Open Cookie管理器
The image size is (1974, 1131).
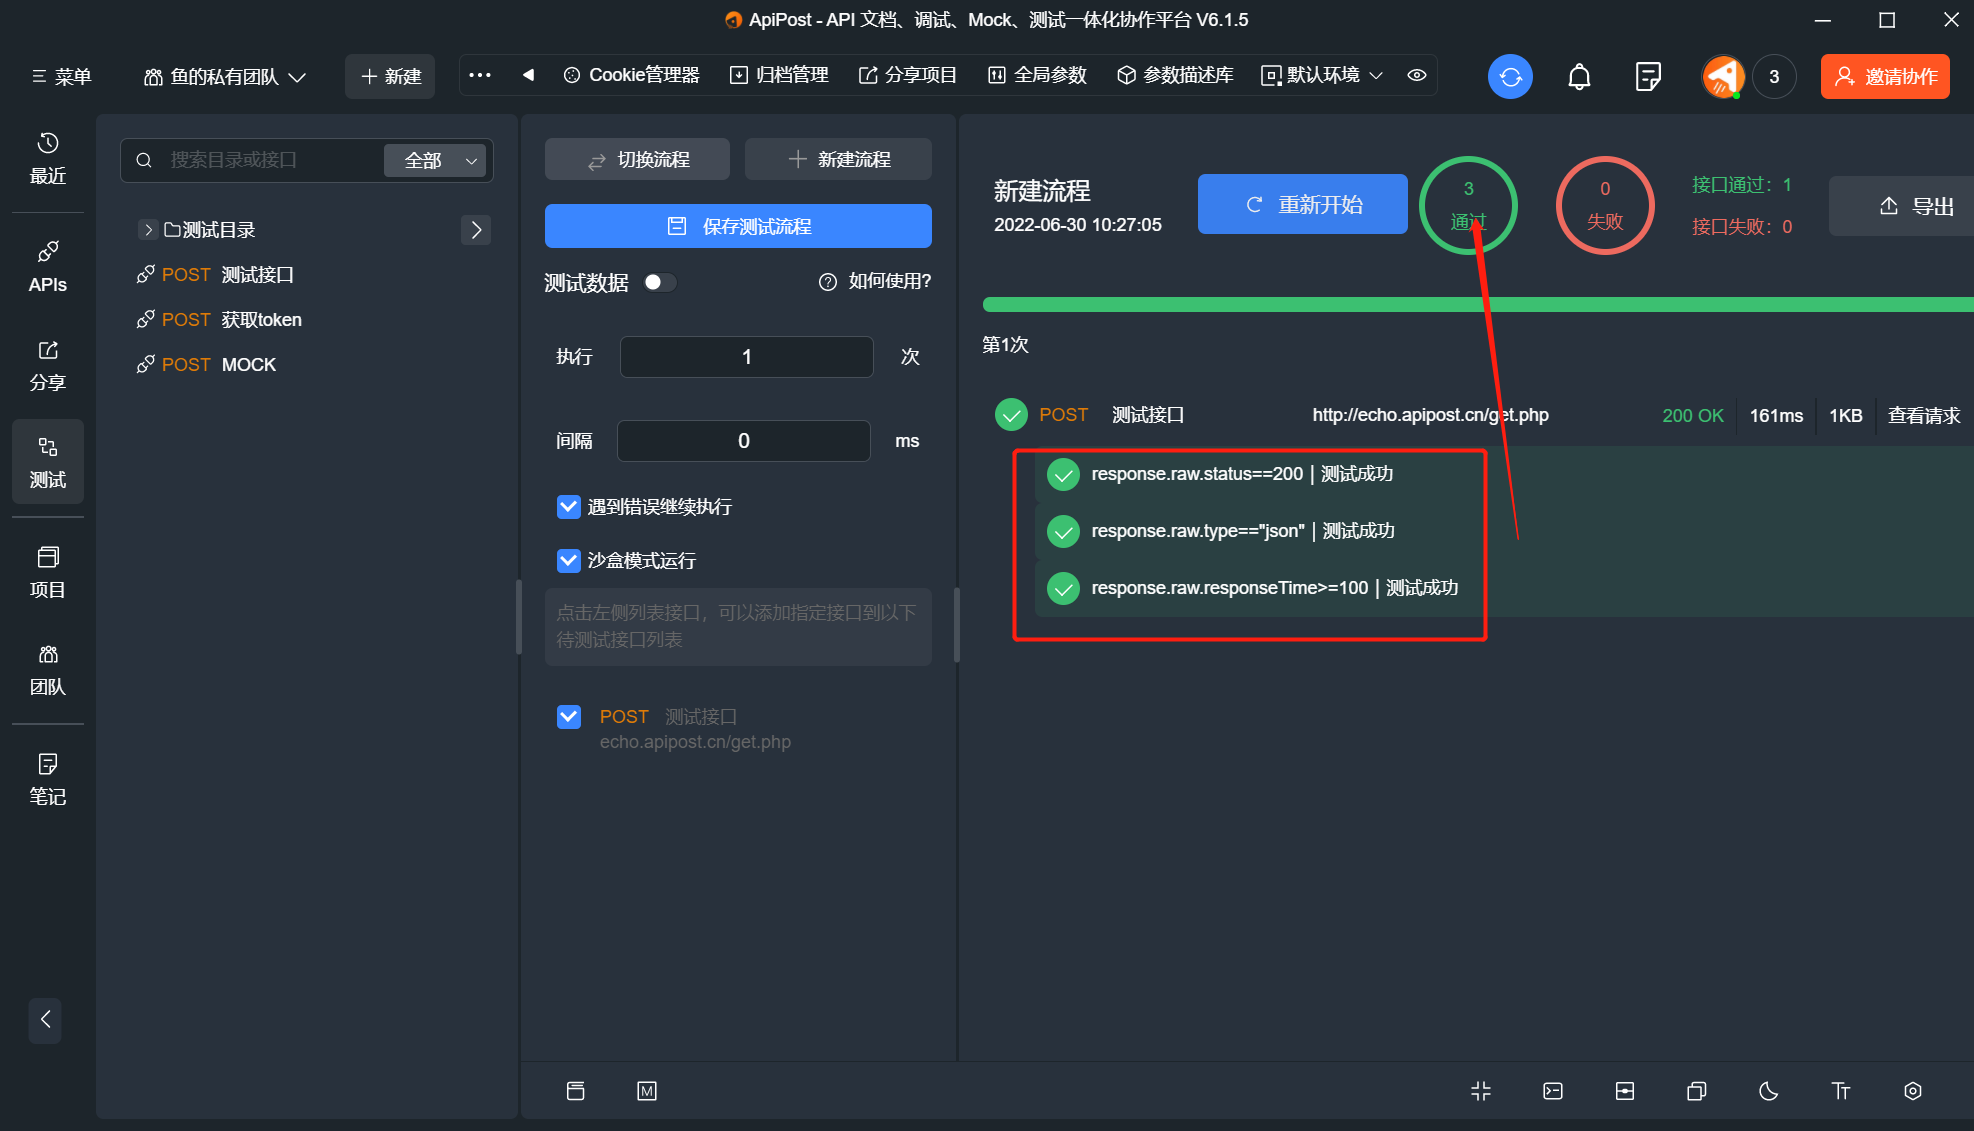(x=631, y=75)
